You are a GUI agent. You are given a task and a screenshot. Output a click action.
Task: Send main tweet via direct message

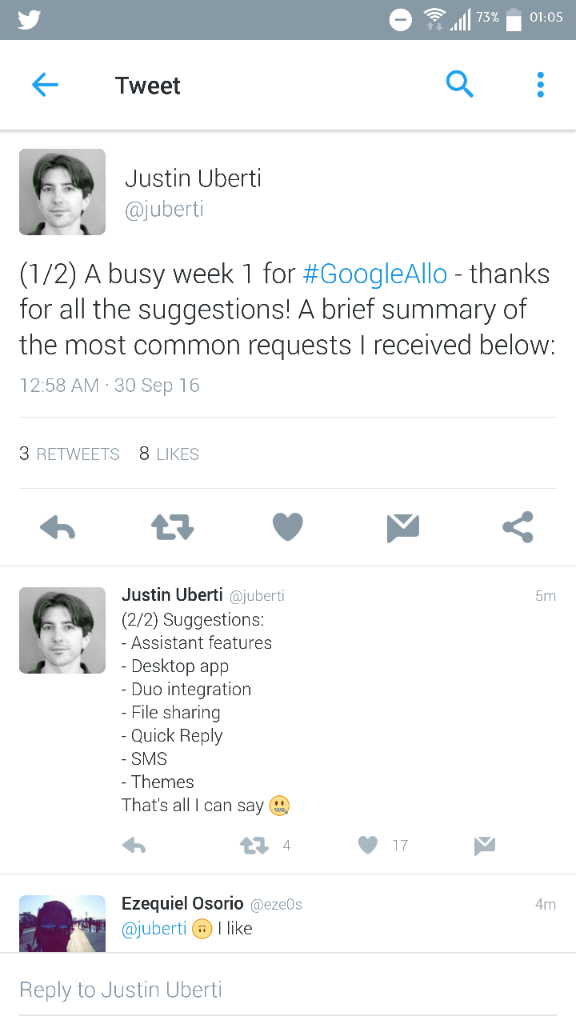point(402,528)
